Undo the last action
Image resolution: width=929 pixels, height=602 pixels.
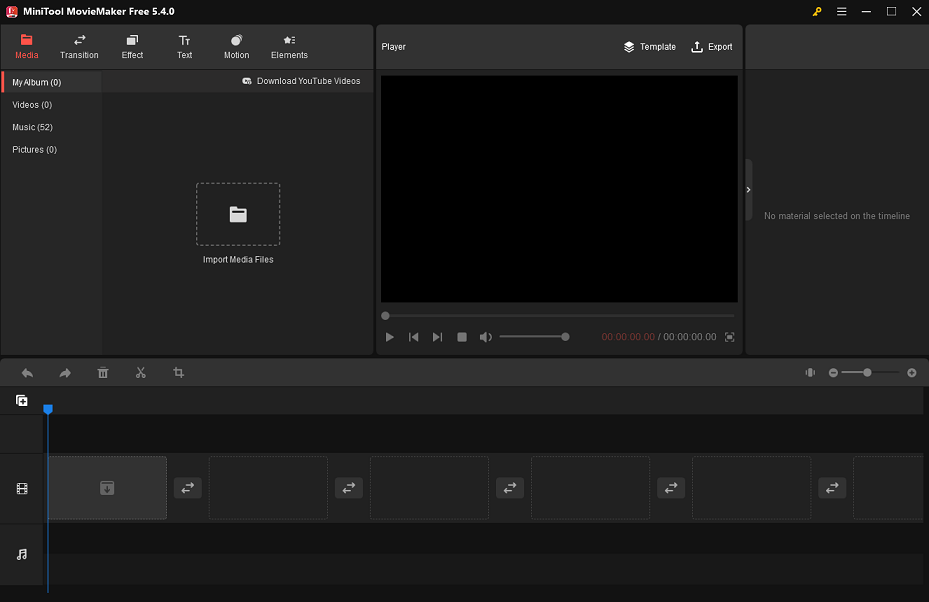[x=27, y=373]
